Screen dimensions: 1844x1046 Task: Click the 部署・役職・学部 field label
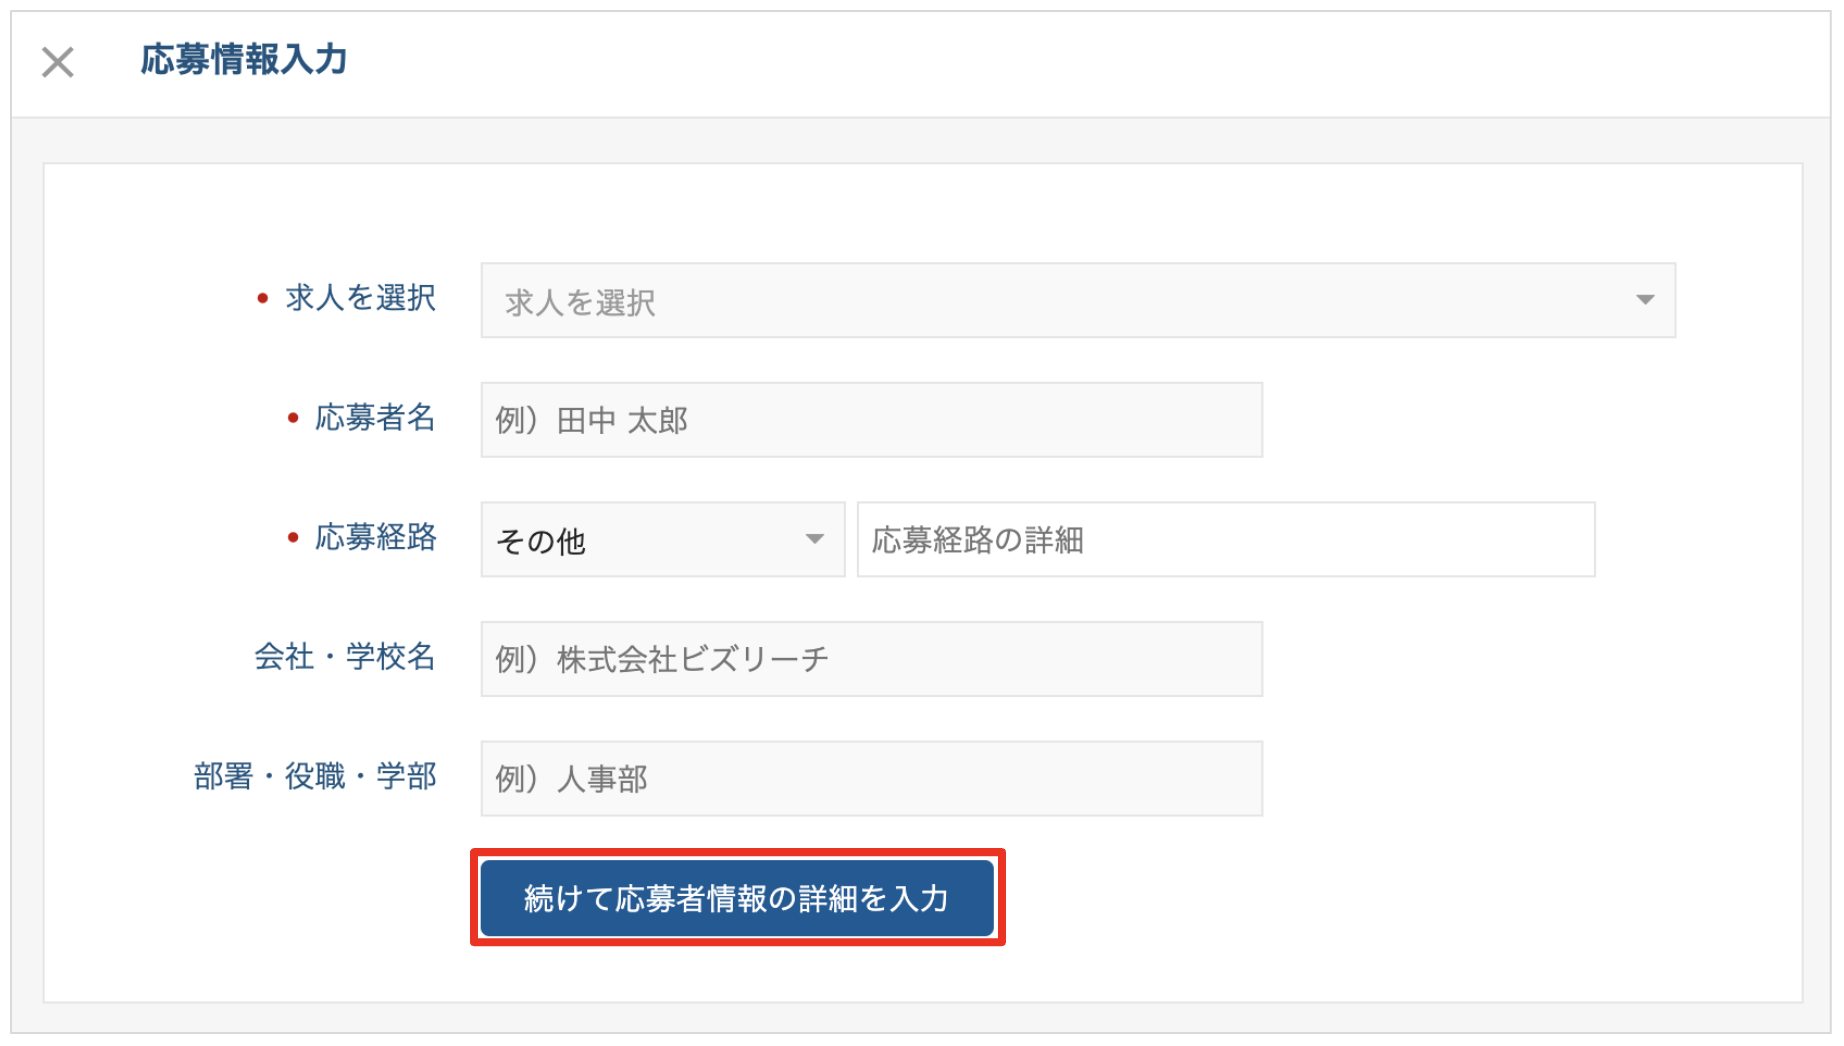315,777
